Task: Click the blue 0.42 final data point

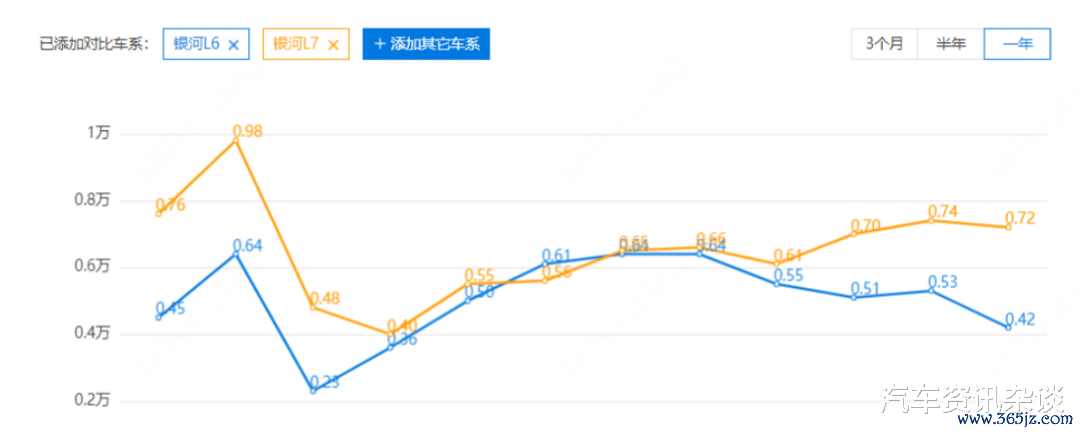Action: pos(1008,327)
